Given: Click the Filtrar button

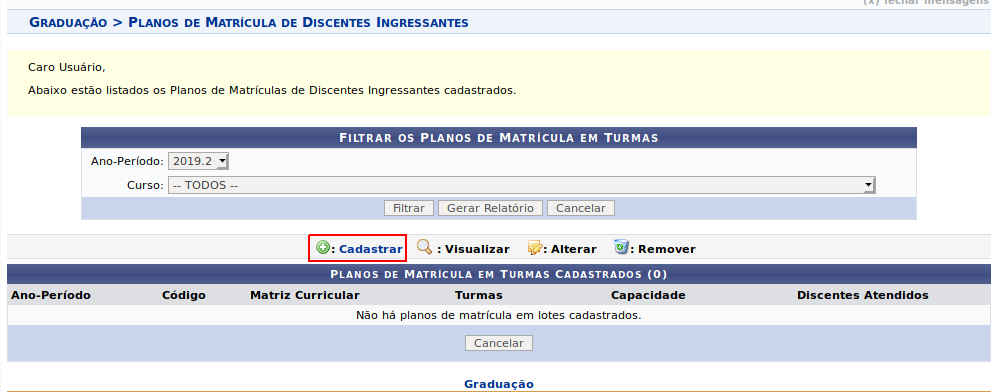Looking at the screenshot, I should (x=409, y=208).
